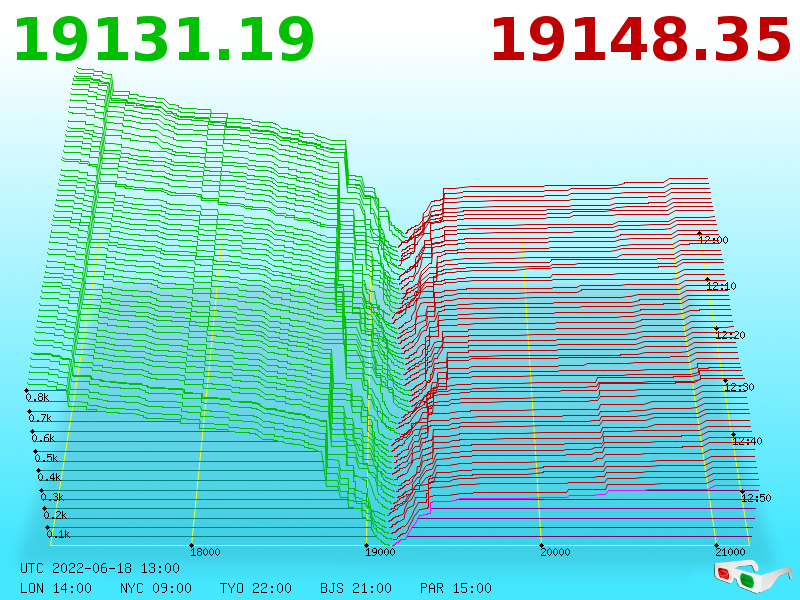Click the 21000 price axis label

pos(730,552)
